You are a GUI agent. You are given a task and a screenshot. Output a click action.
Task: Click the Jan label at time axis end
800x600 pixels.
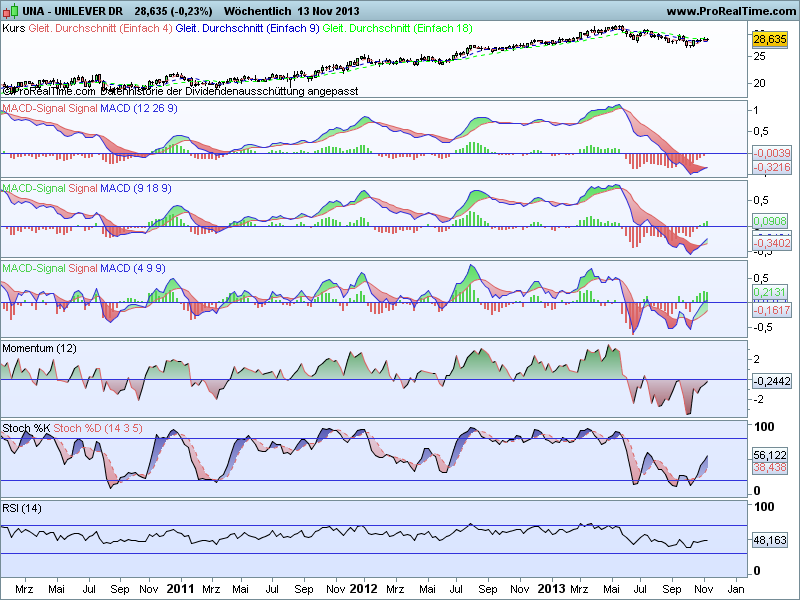(x=735, y=589)
